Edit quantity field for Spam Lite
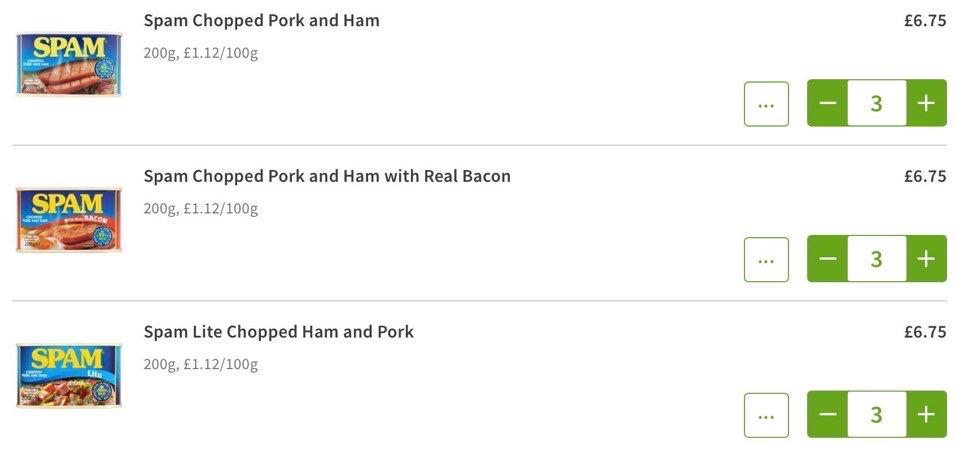 click(876, 414)
